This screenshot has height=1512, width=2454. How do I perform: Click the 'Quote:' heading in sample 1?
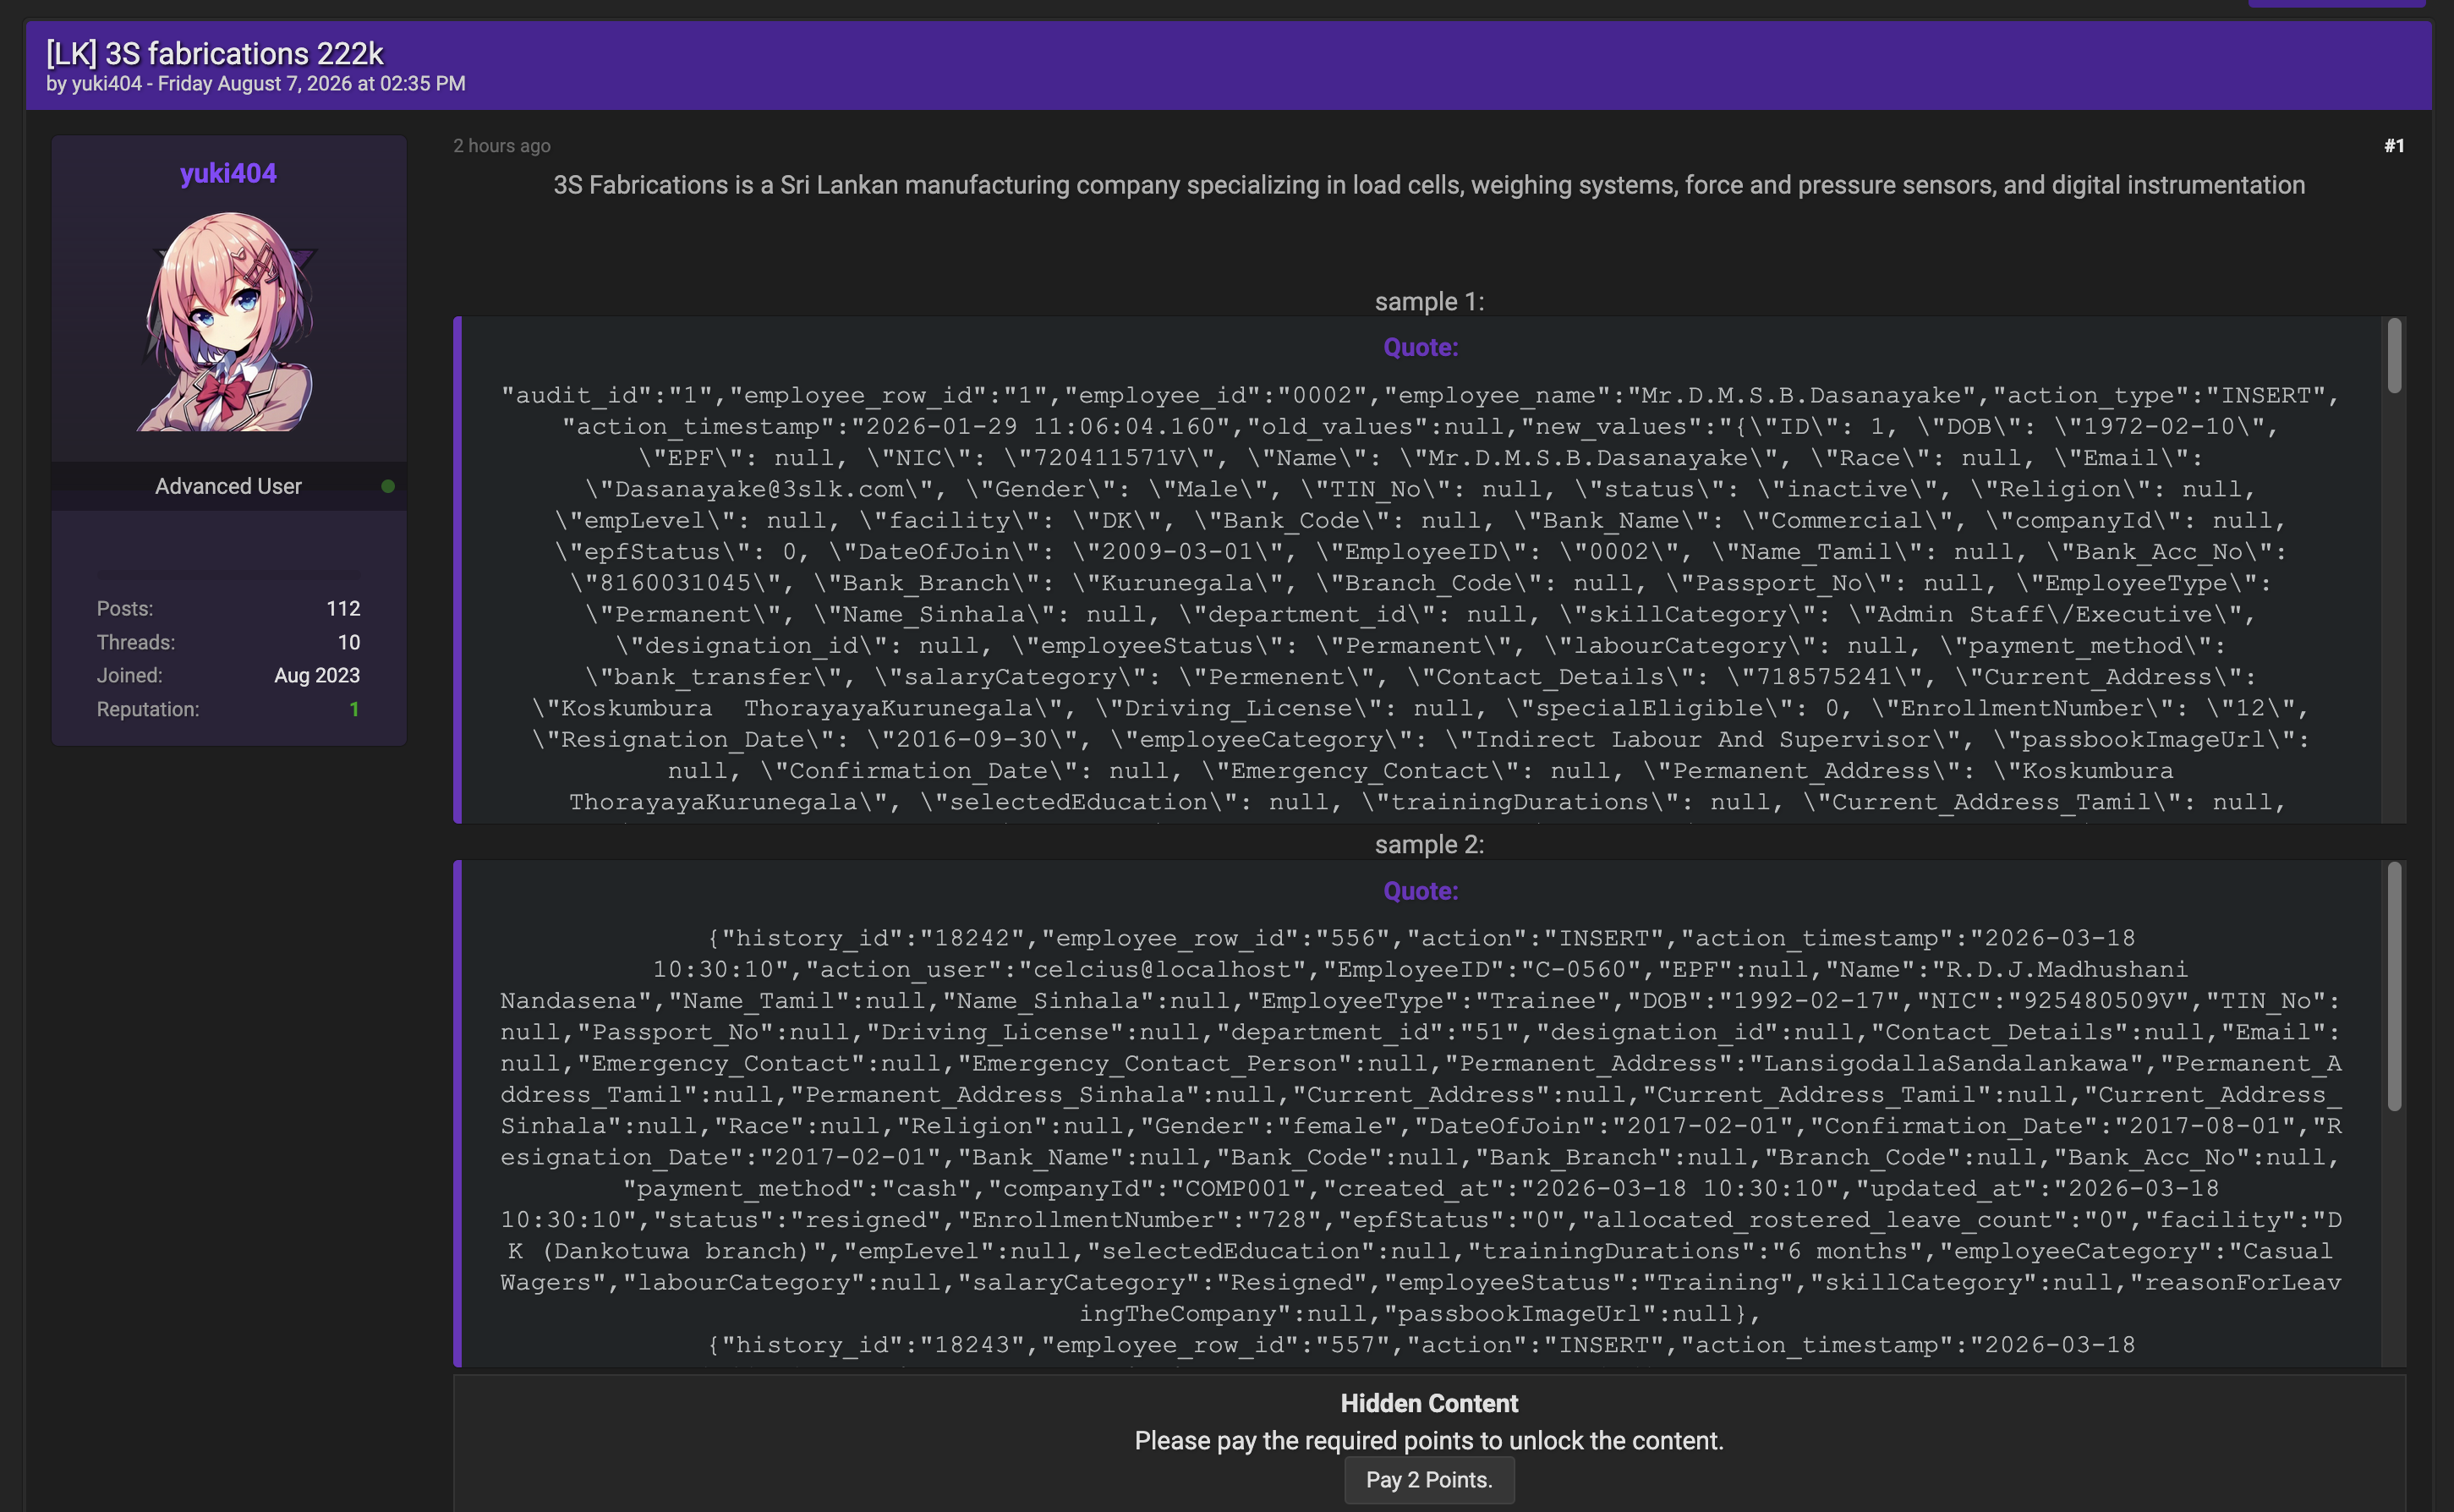click(x=1420, y=347)
